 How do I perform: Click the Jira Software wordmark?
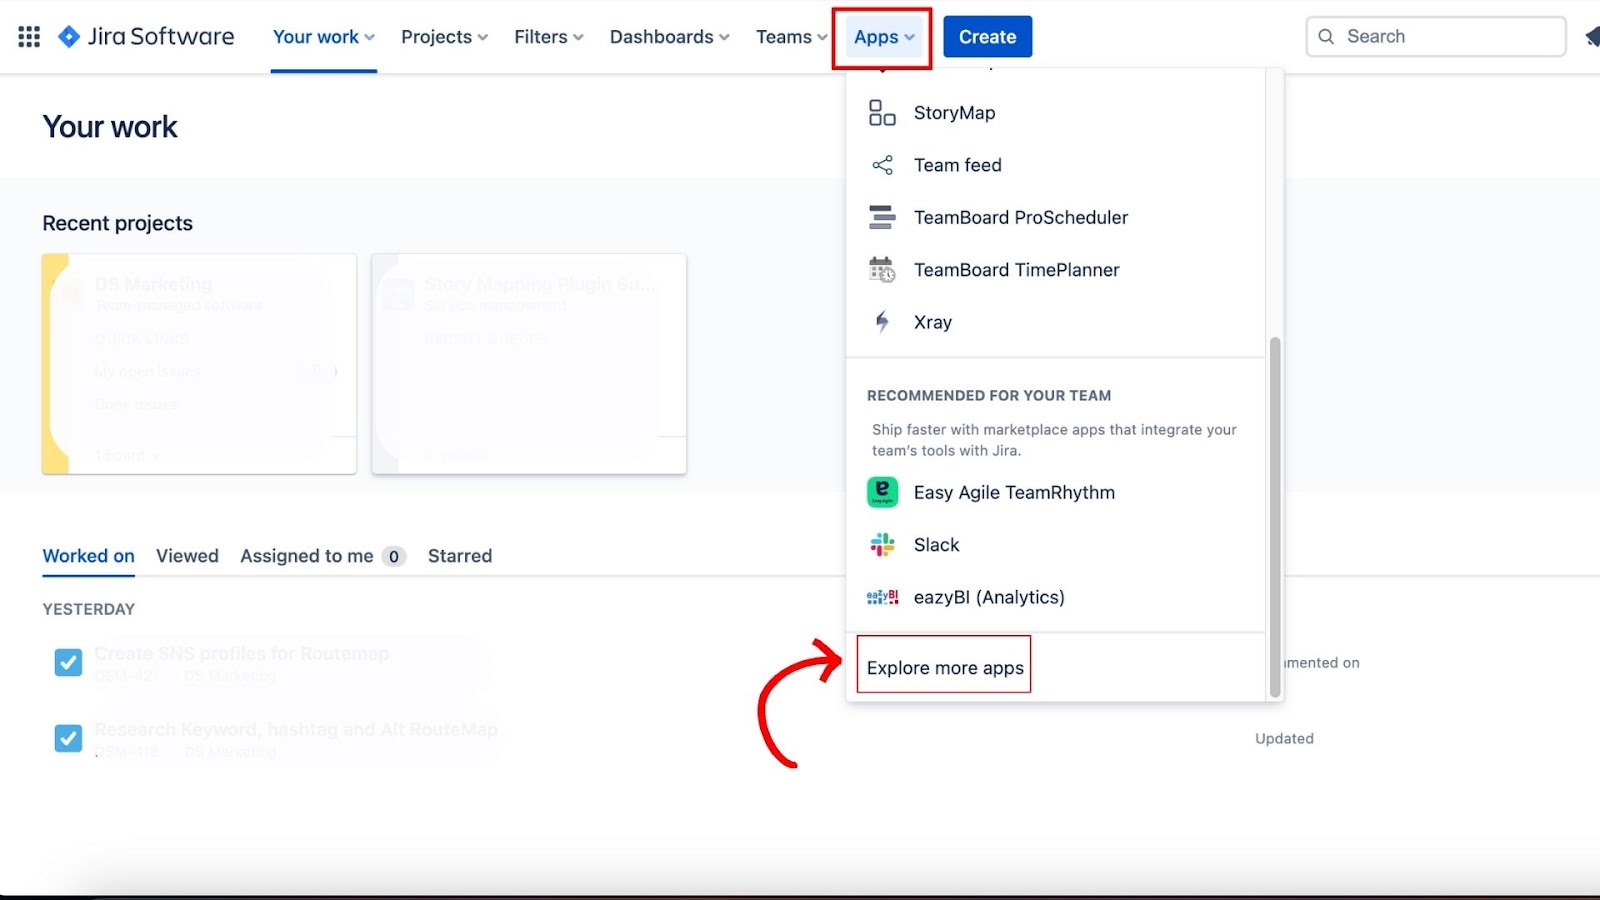tap(161, 37)
